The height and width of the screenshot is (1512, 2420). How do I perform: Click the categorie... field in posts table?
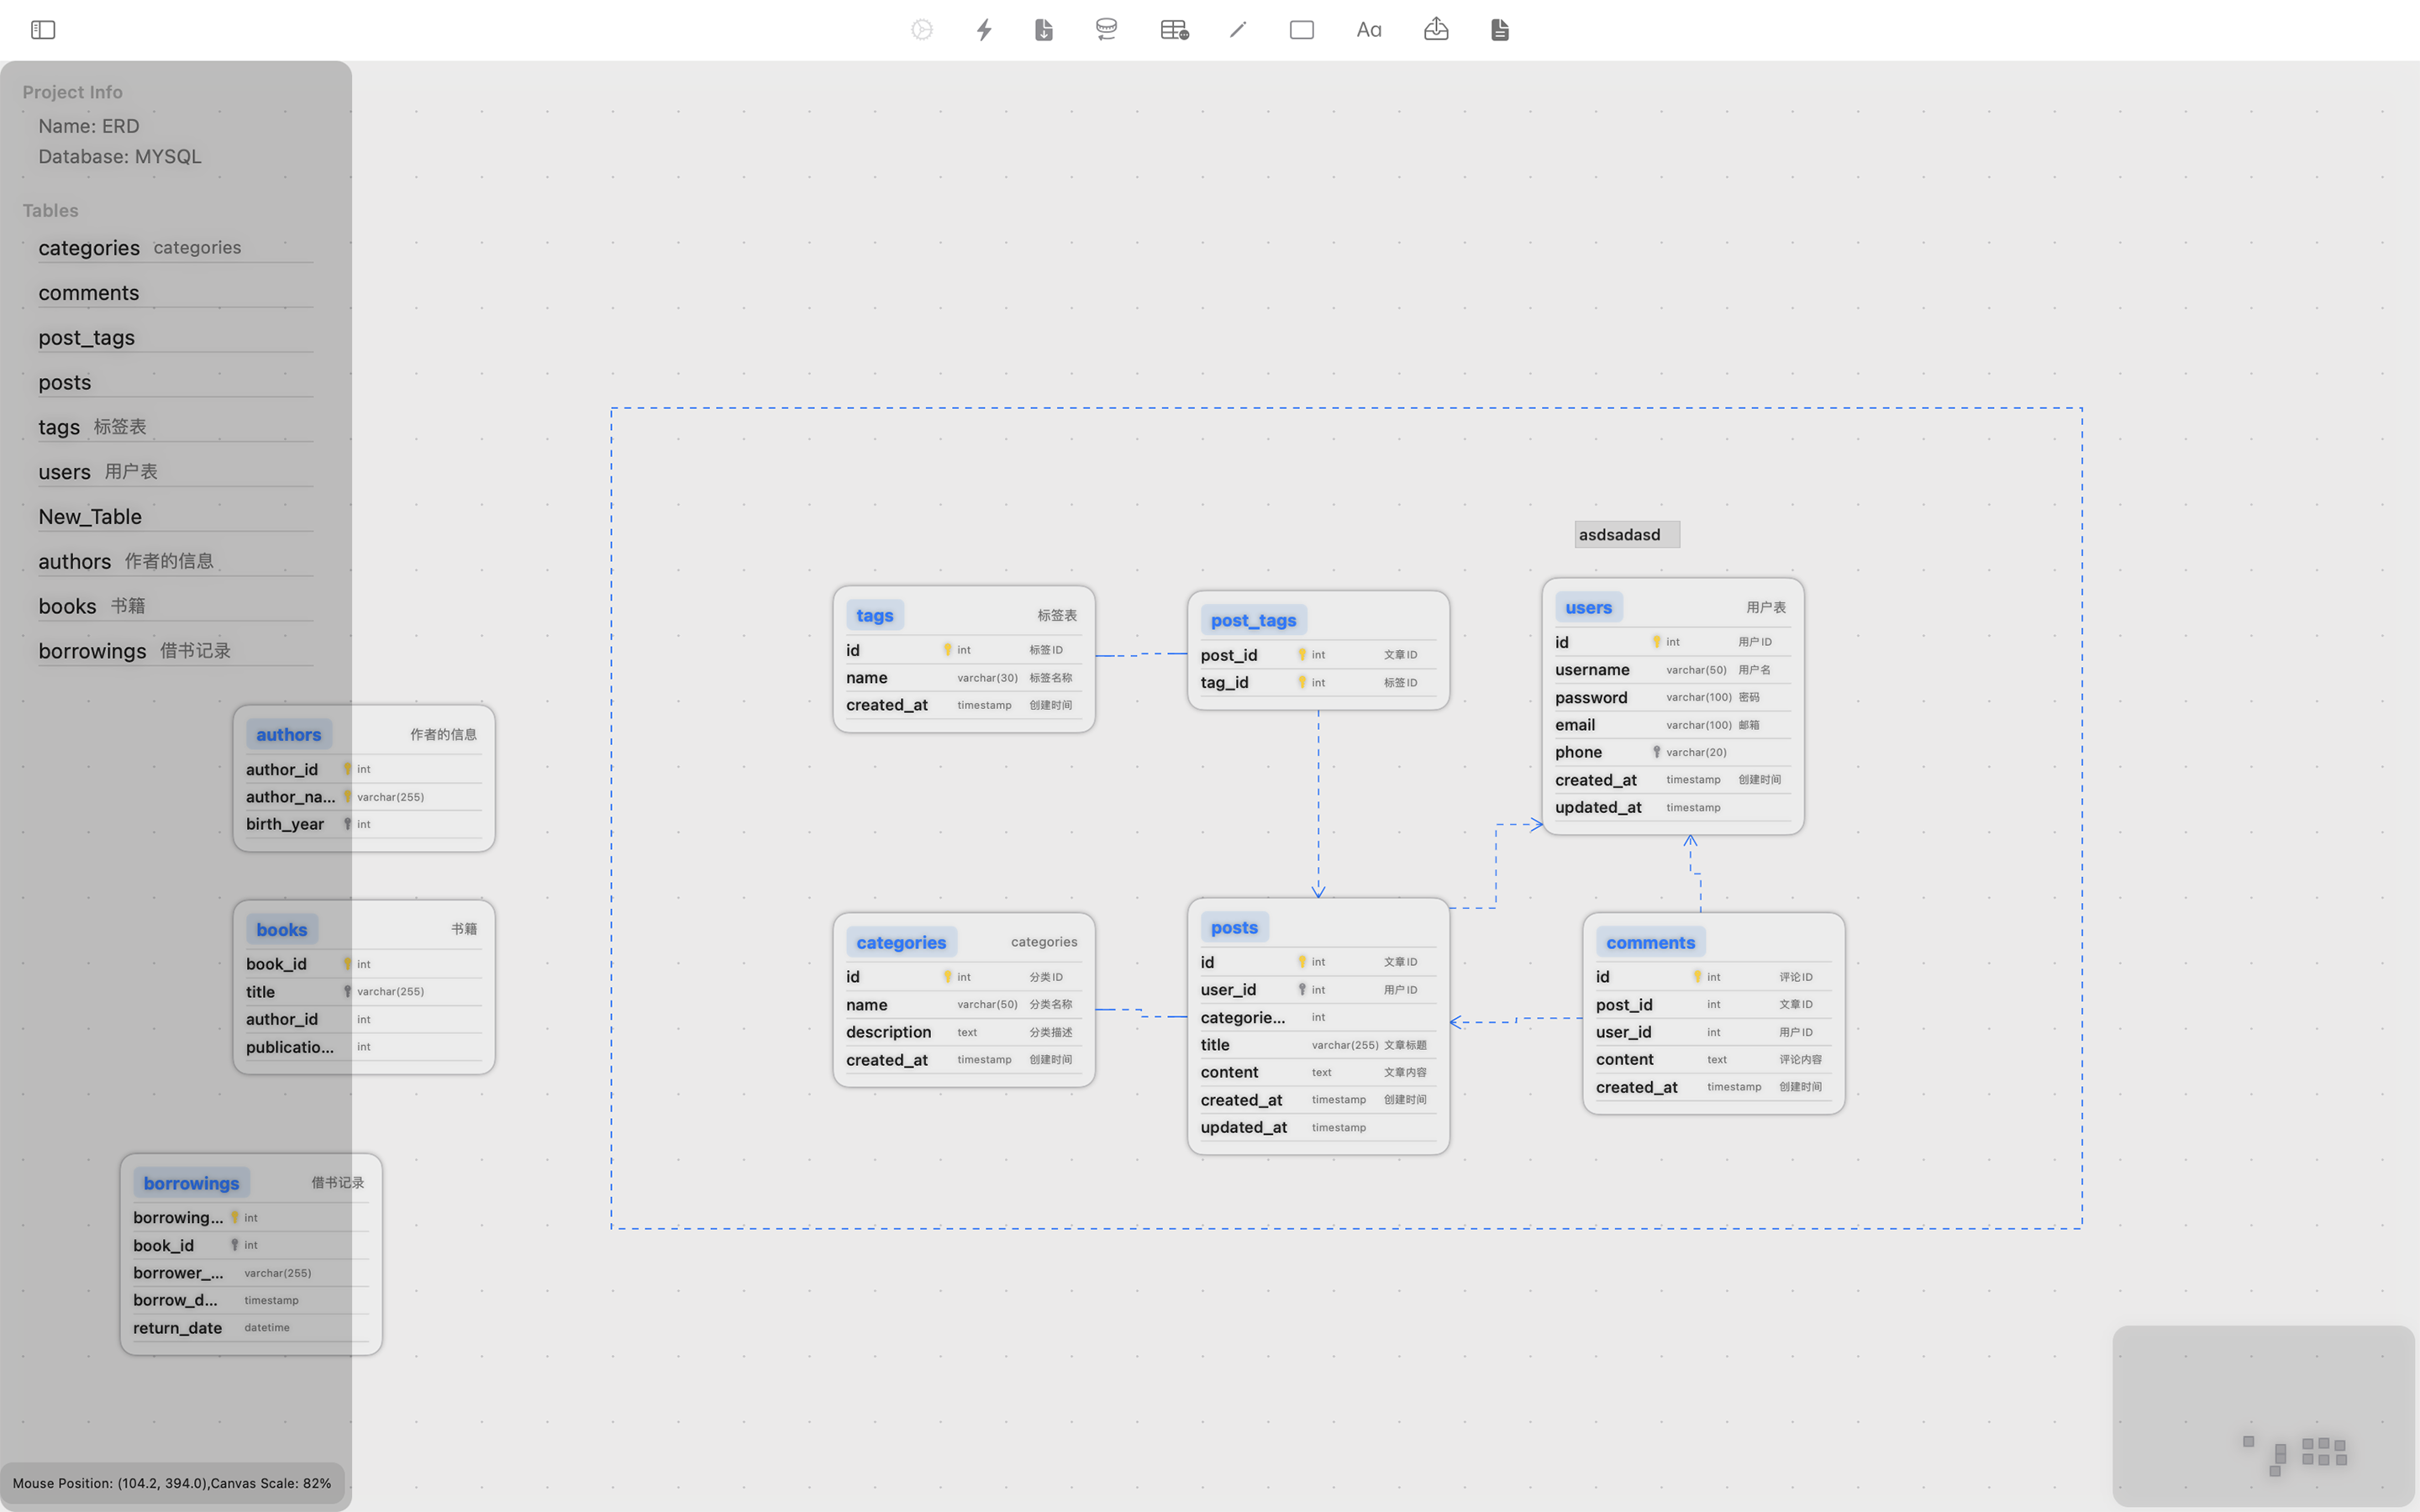(x=1318, y=1017)
